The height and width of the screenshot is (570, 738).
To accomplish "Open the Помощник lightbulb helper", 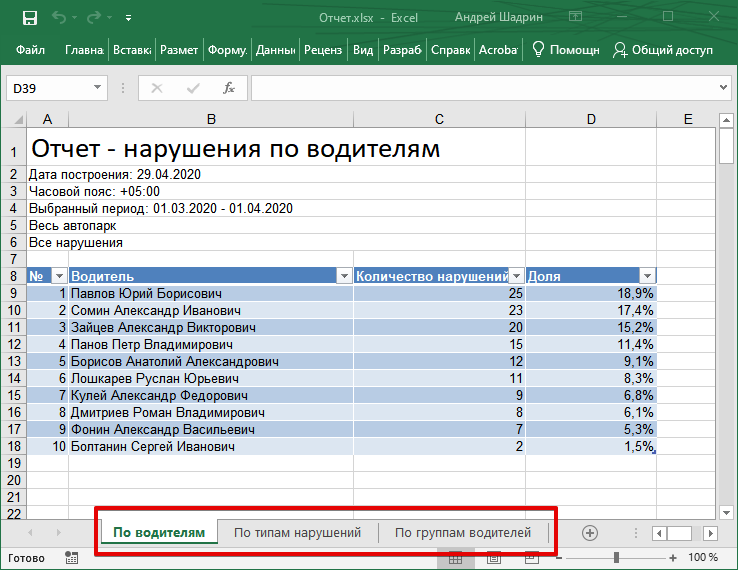I will [565, 49].
